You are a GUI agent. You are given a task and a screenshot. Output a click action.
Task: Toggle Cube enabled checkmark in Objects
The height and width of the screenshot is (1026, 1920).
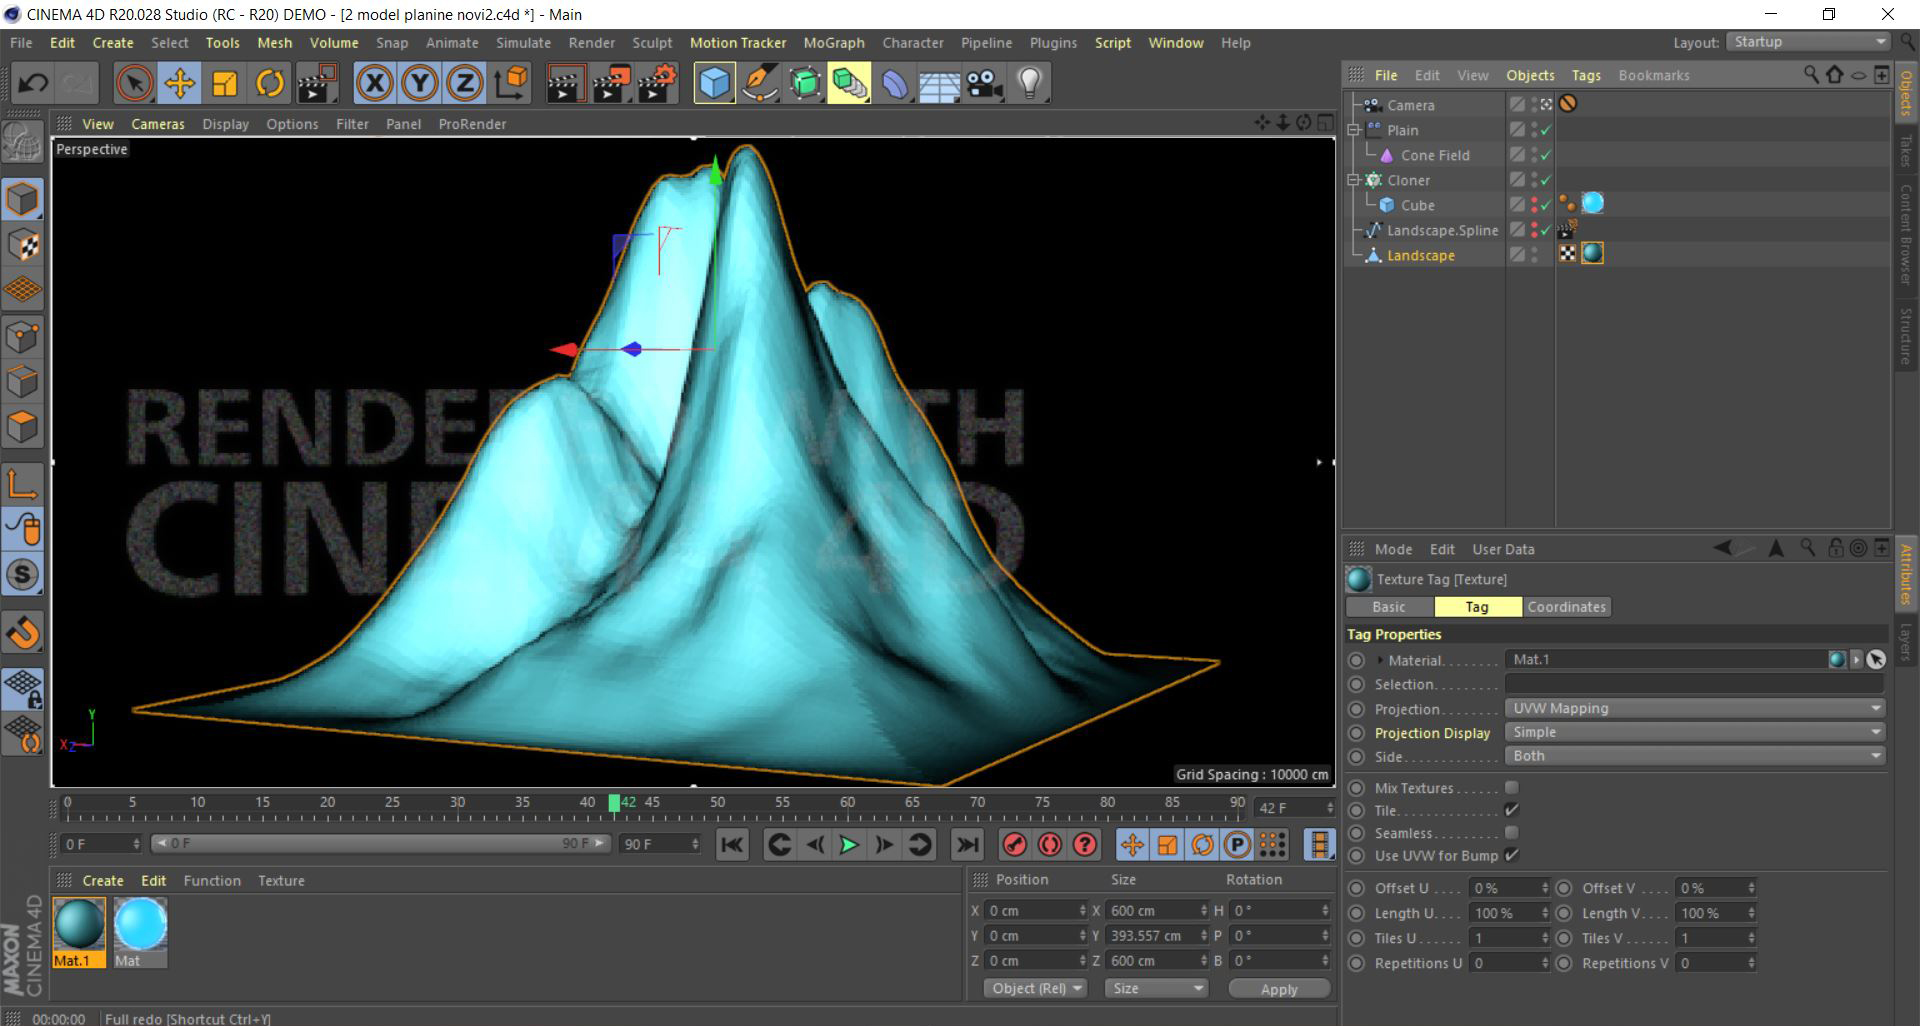[1546, 205]
